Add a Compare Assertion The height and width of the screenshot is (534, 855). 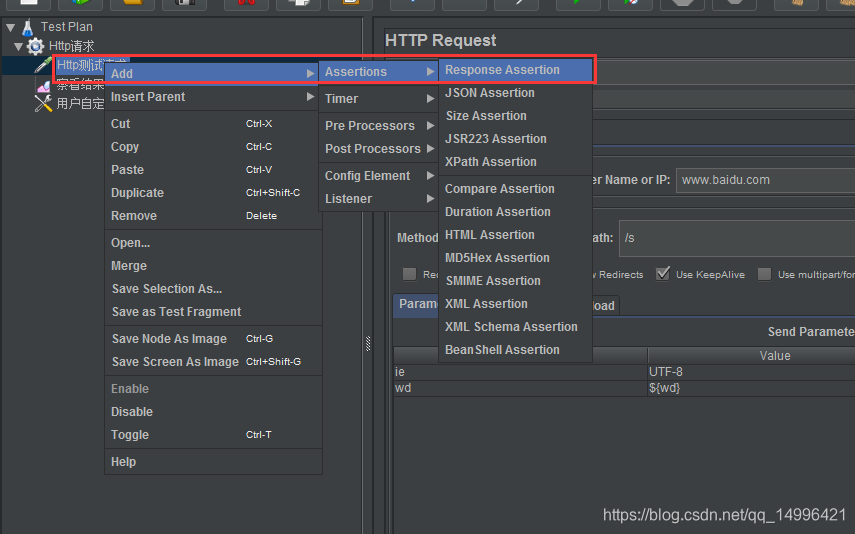click(x=515, y=189)
